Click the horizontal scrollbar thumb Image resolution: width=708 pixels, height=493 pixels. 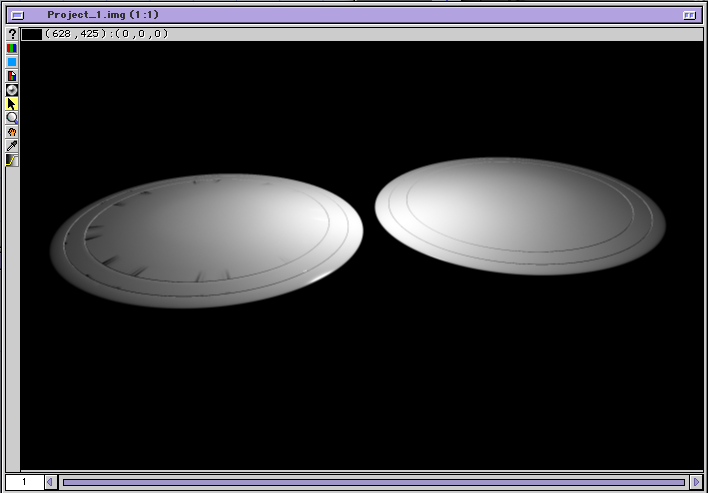tap(374, 483)
